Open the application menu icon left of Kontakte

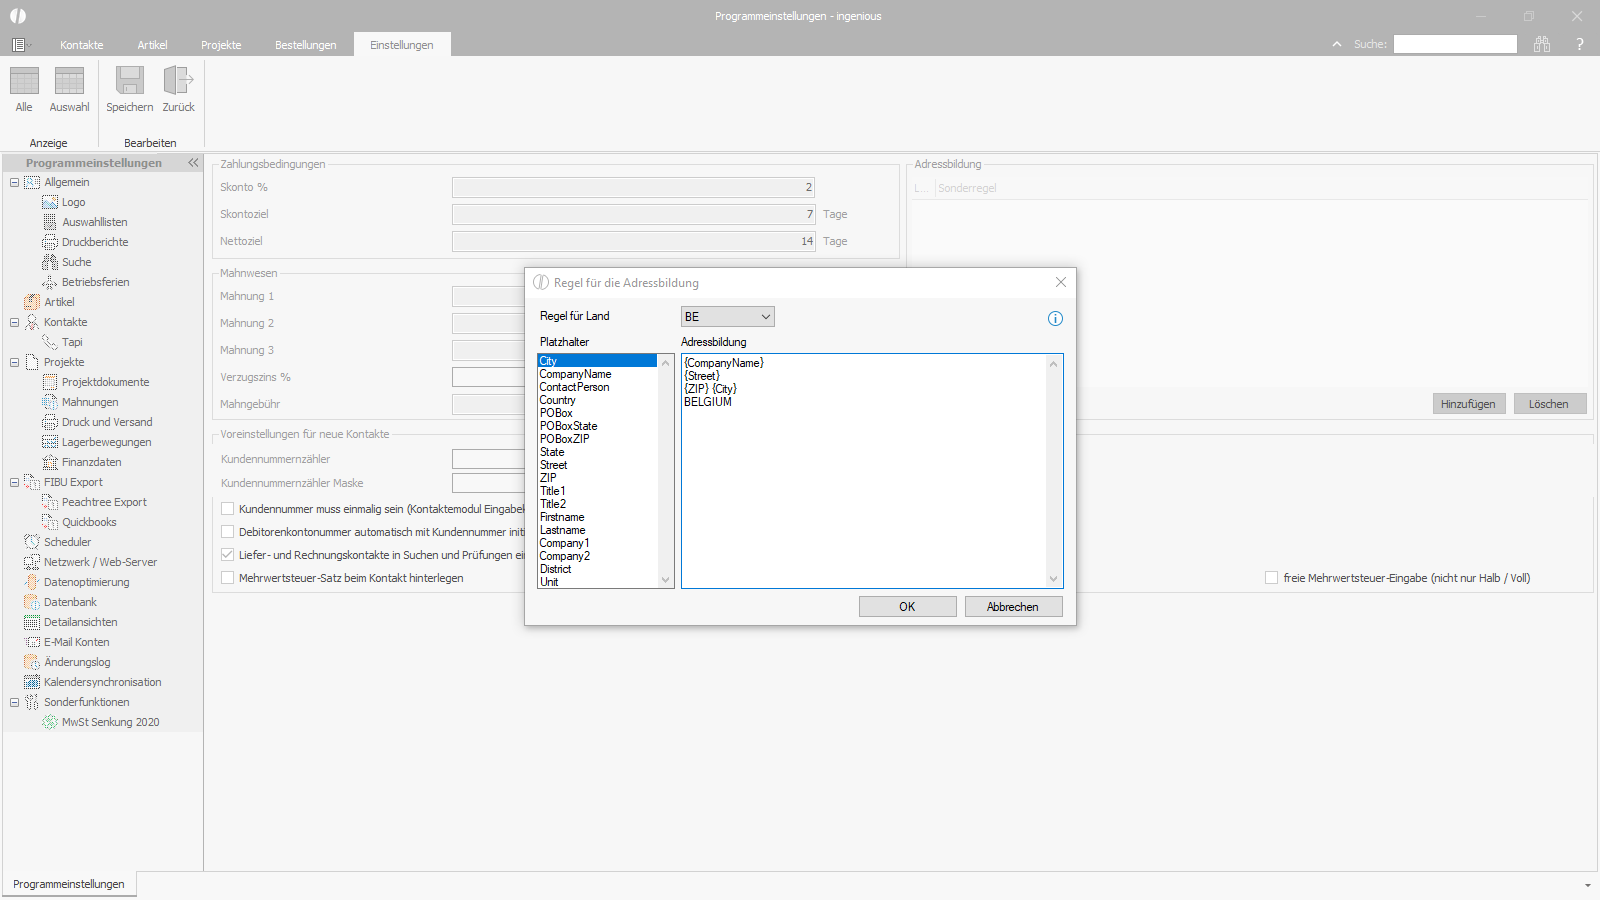pos(19,45)
